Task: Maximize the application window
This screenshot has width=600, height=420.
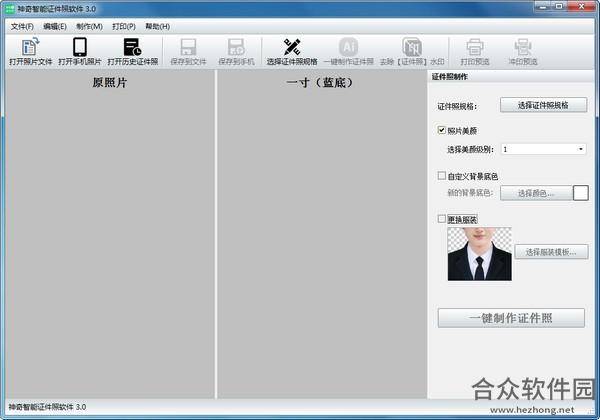Action: tap(559, 6)
